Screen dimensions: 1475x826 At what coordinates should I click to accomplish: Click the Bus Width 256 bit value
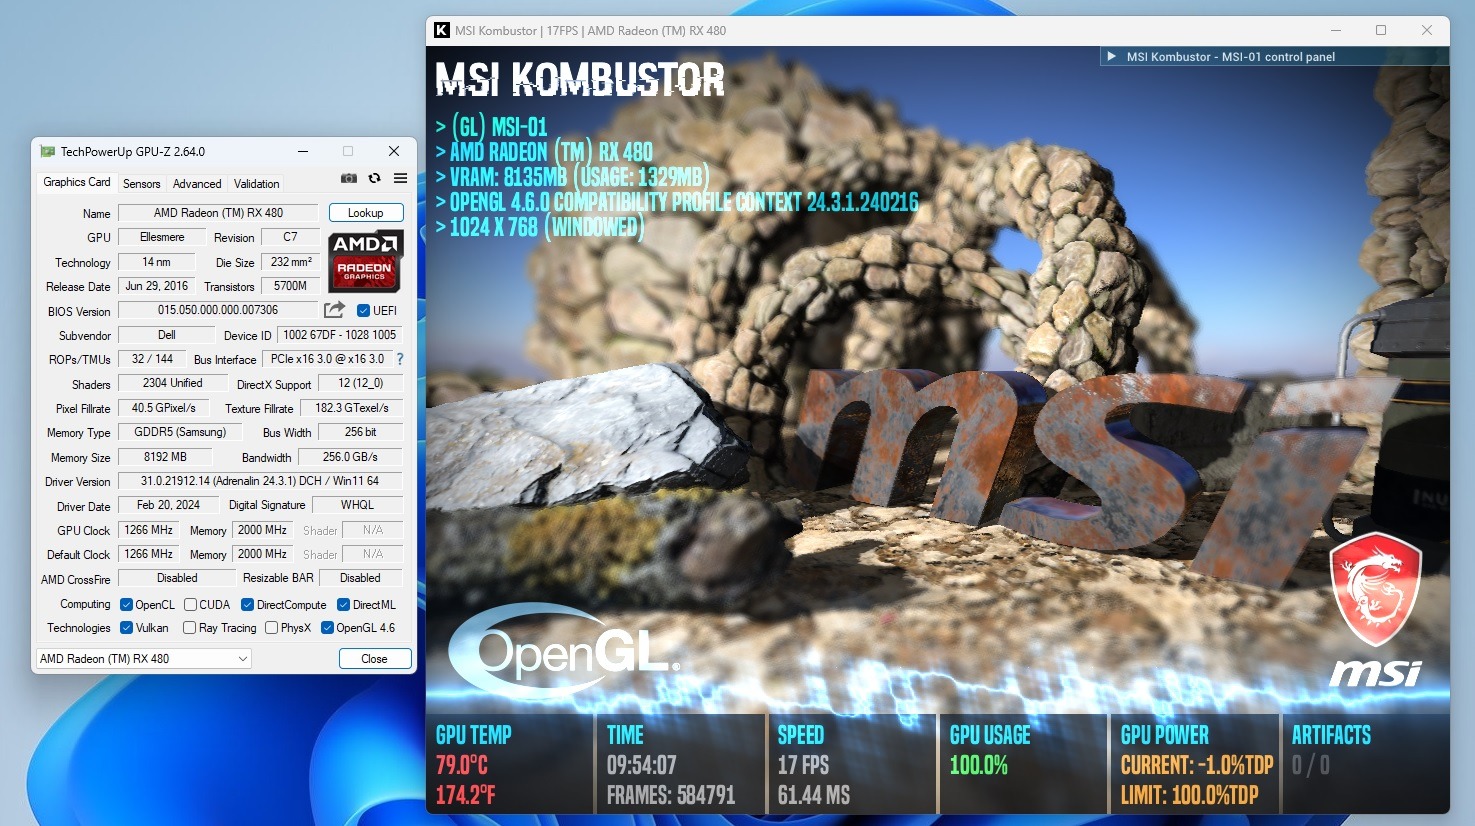360,432
